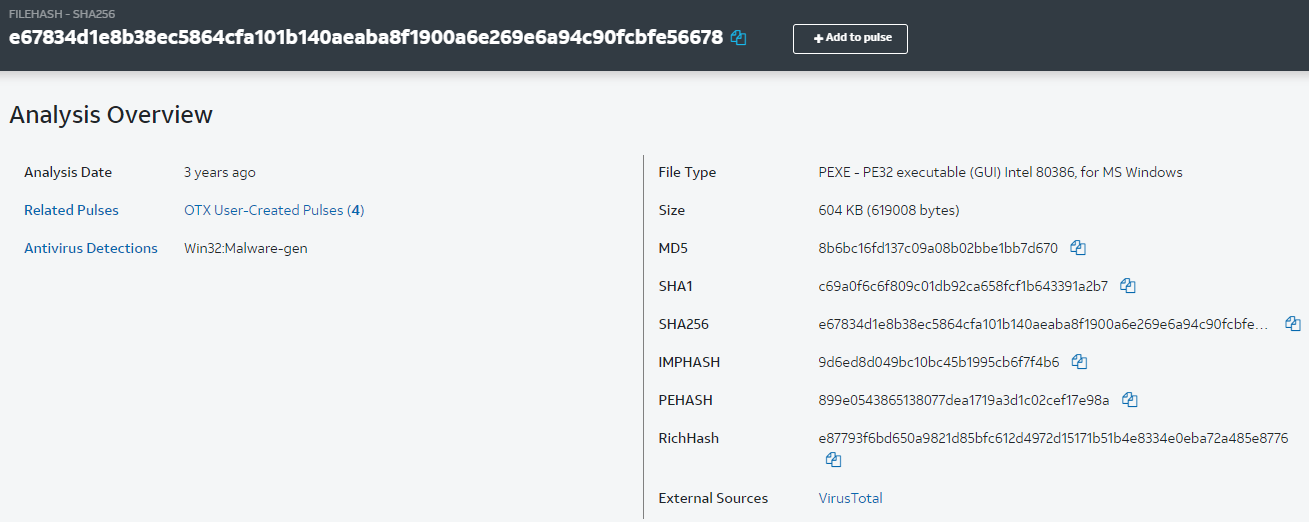Copy the truncated SHA256 row value
Viewport: 1309px width, 522px height.
tap(1293, 323)
